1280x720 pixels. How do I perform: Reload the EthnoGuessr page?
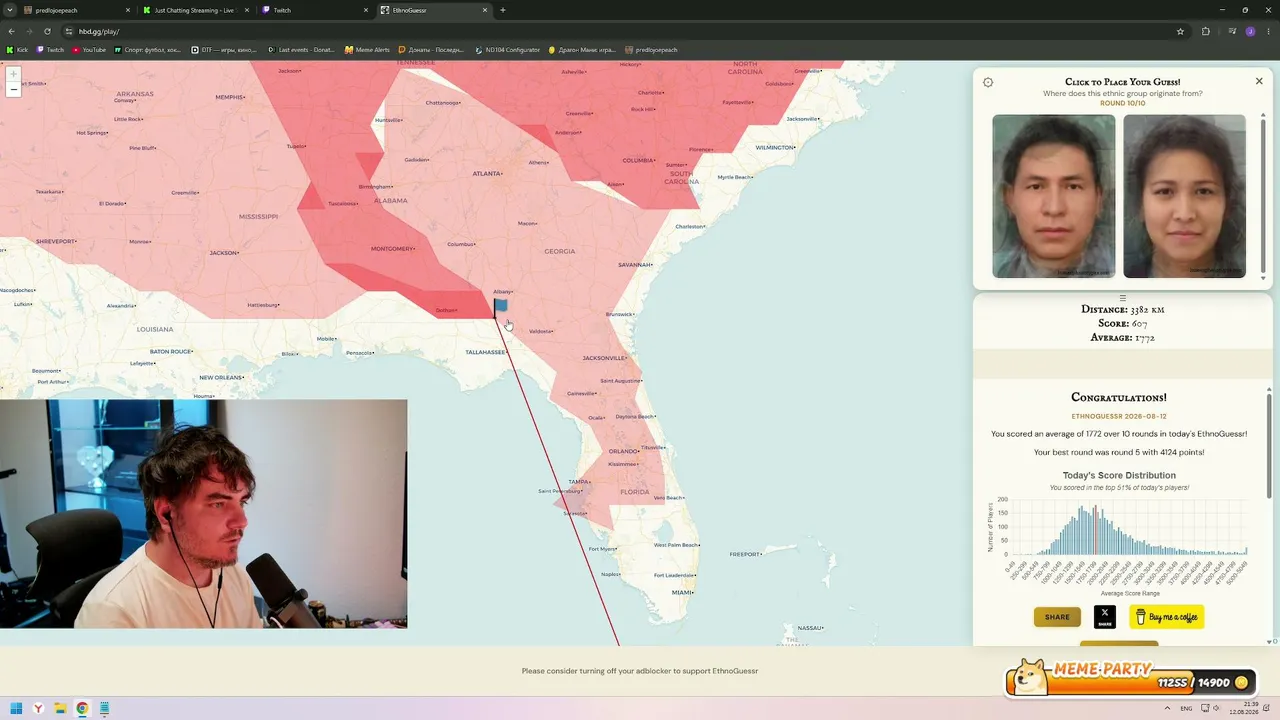coord(47,31)
